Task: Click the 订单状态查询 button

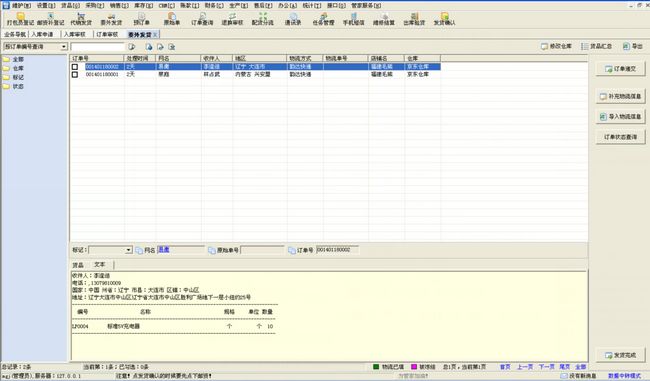Action: point(620,137)
